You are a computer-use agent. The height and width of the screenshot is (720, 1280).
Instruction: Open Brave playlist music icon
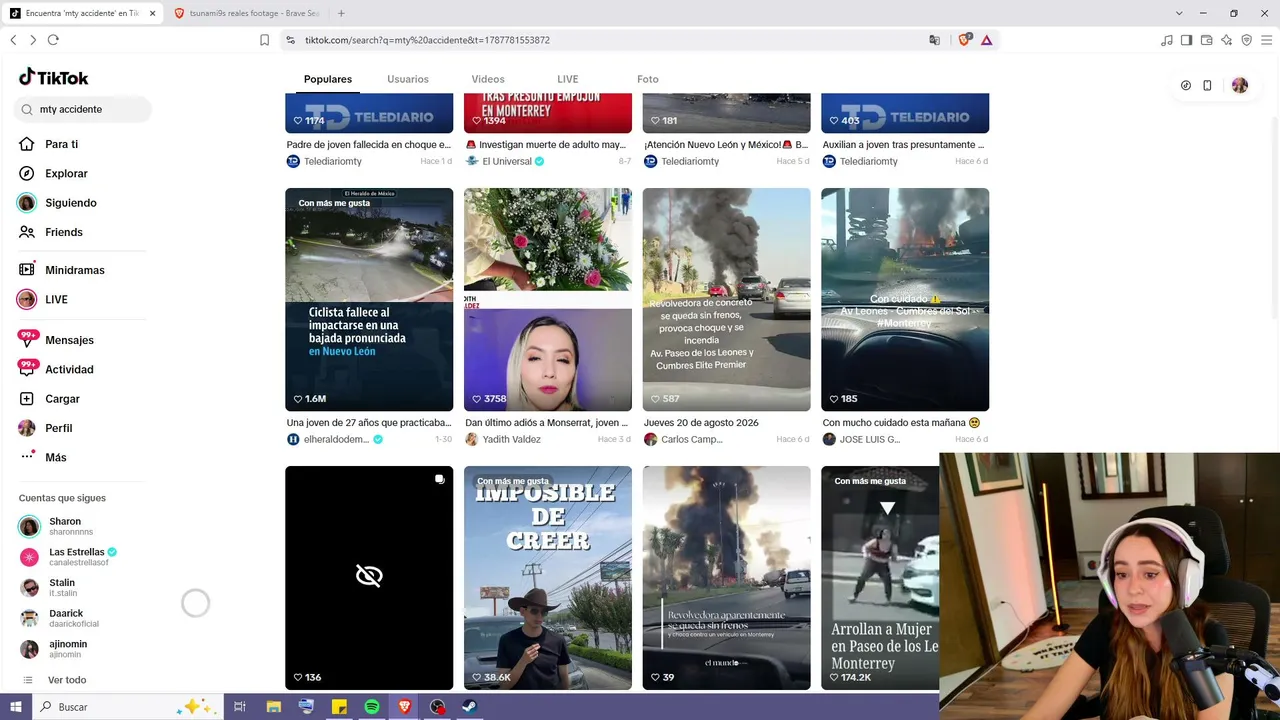[x=1167, y=40]
